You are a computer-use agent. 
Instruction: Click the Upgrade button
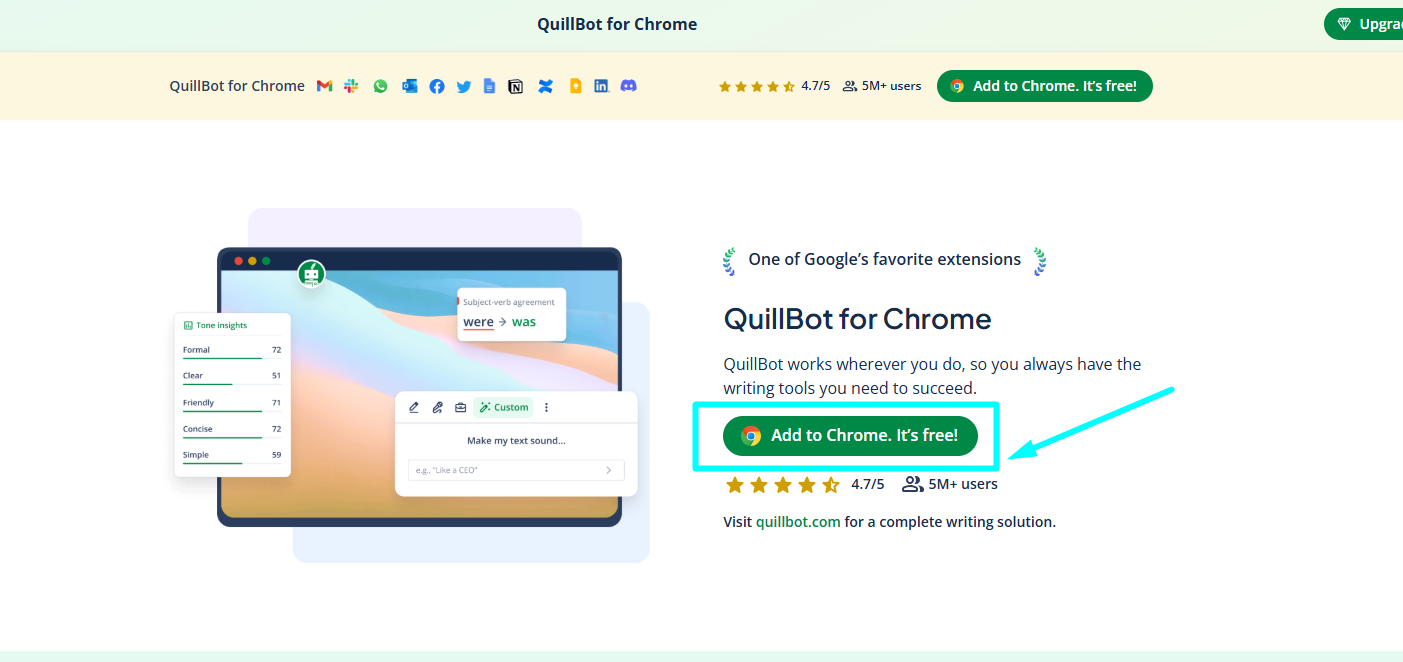(x=1366, y=24)
